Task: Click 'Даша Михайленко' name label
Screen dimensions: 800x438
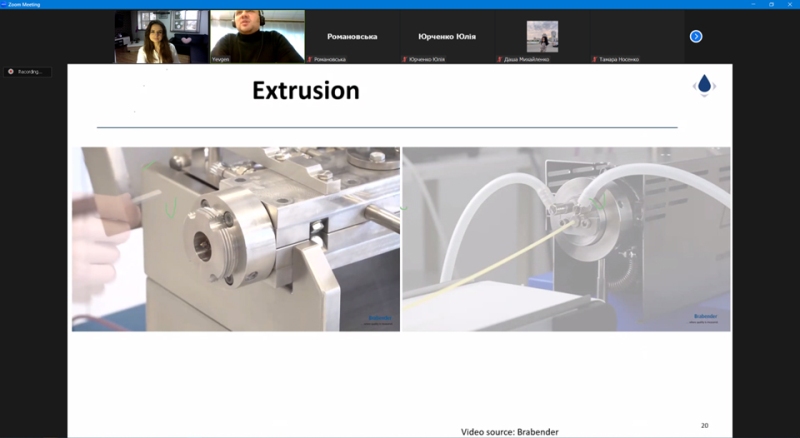Action: 527,60
